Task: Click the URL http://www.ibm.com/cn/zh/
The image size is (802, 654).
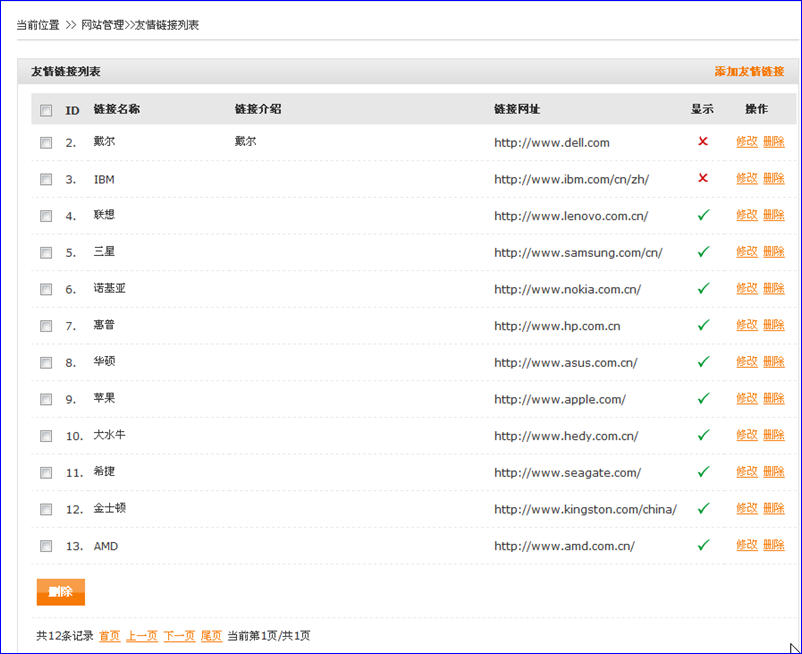Action: point(571,179)
